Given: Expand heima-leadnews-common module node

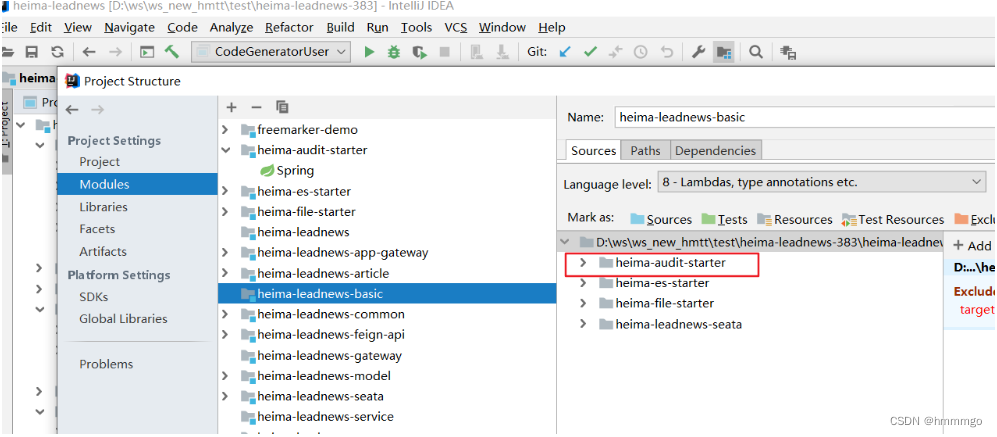Looking at the screenshot, I should 226,314.
